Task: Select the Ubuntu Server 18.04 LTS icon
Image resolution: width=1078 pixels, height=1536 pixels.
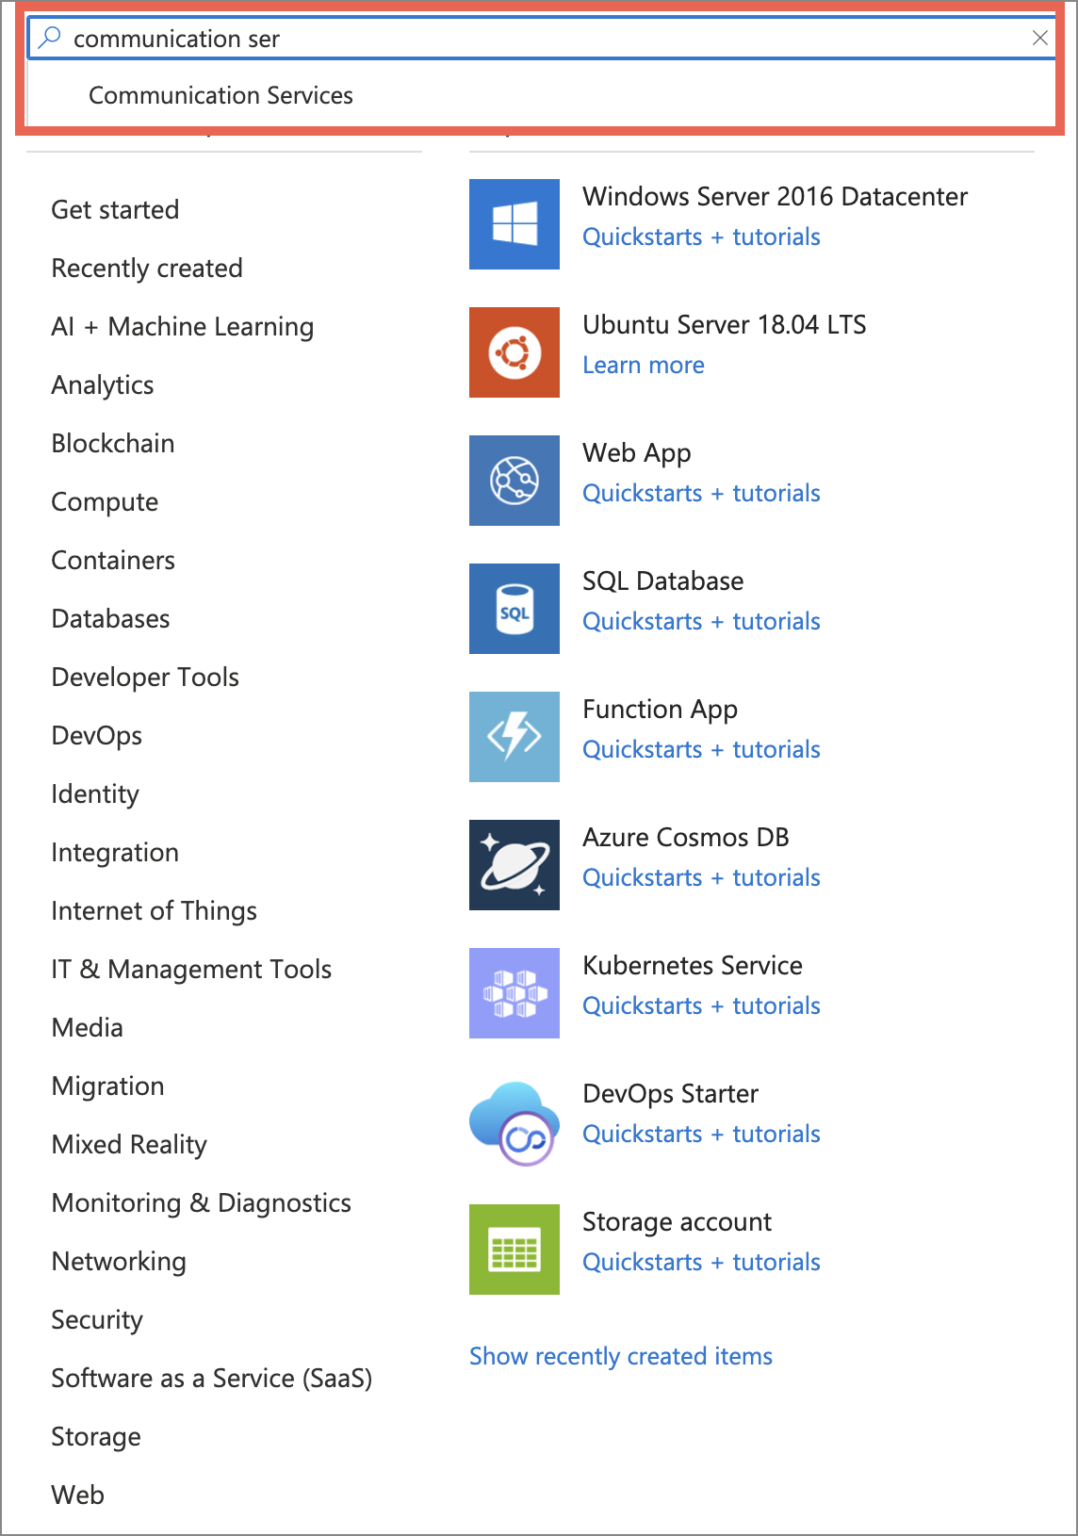Action: (x=514, y=352)
